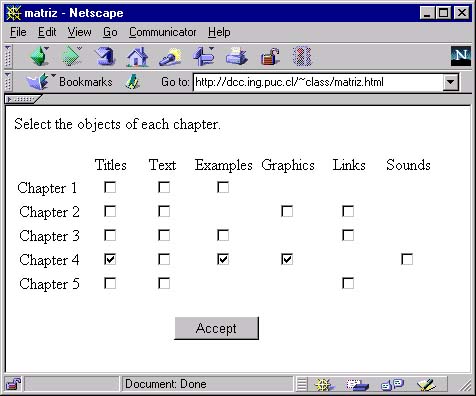Check Chapter 1 Examples checkbox
The height and width of the screenshot is (396, 476).
coord(223,187)
